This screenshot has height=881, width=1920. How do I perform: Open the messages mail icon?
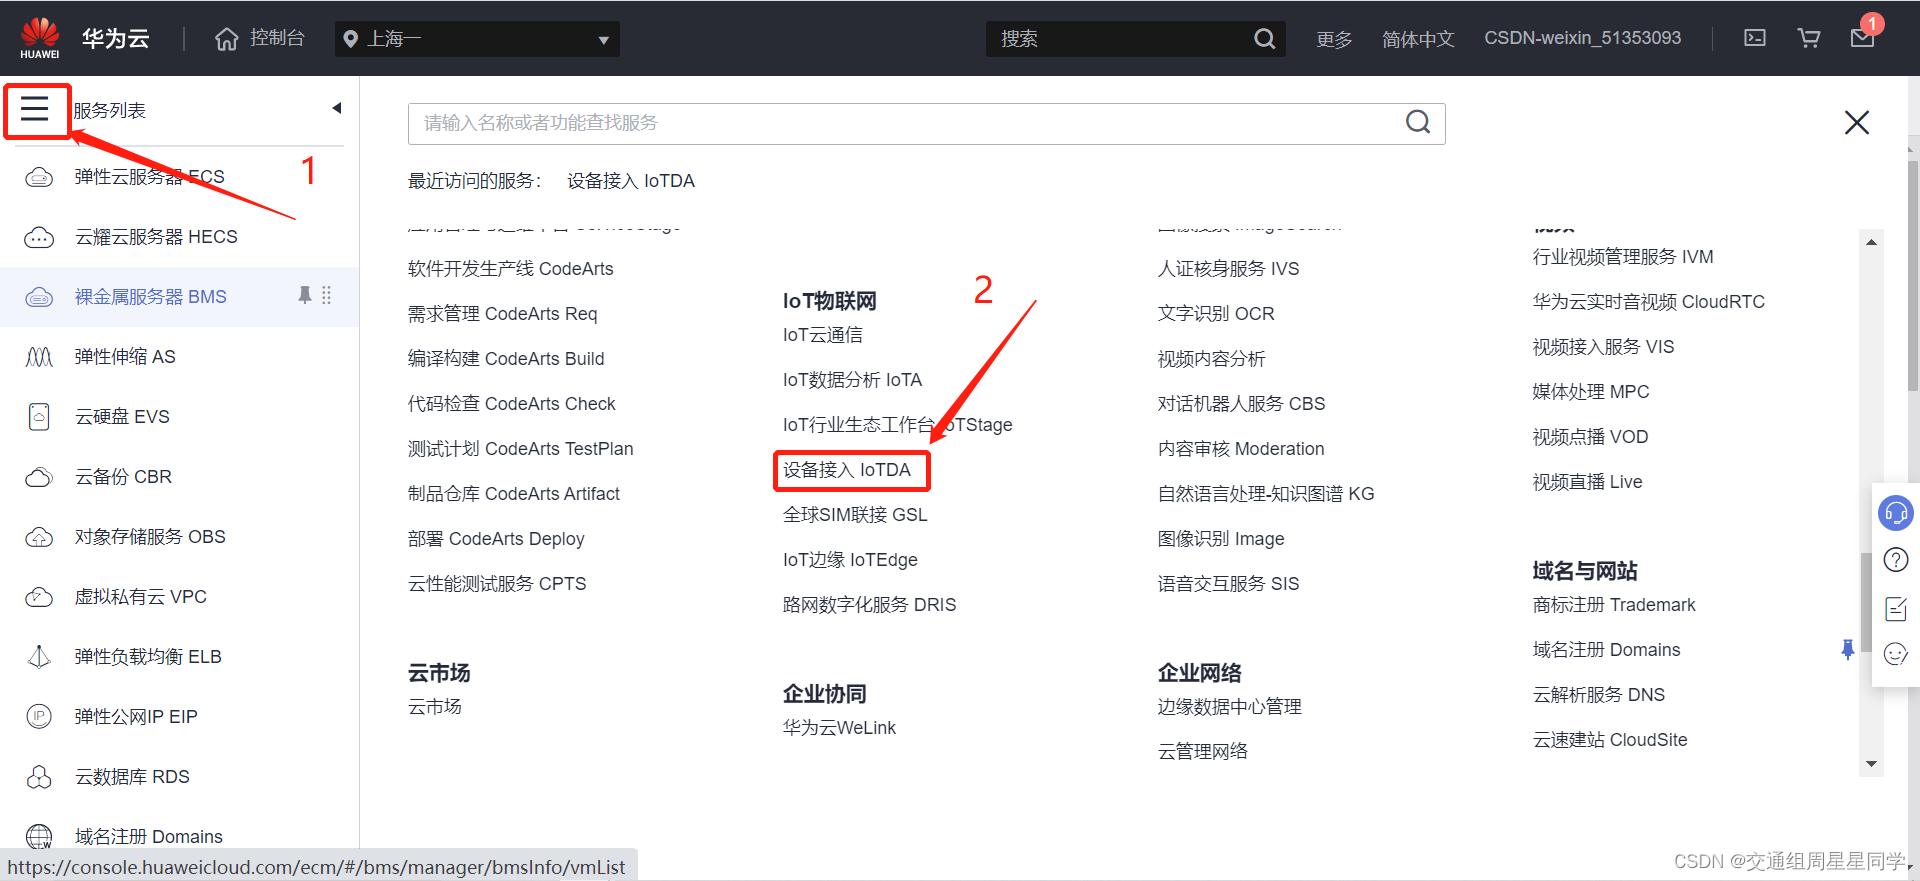[x=1862, y=38]
